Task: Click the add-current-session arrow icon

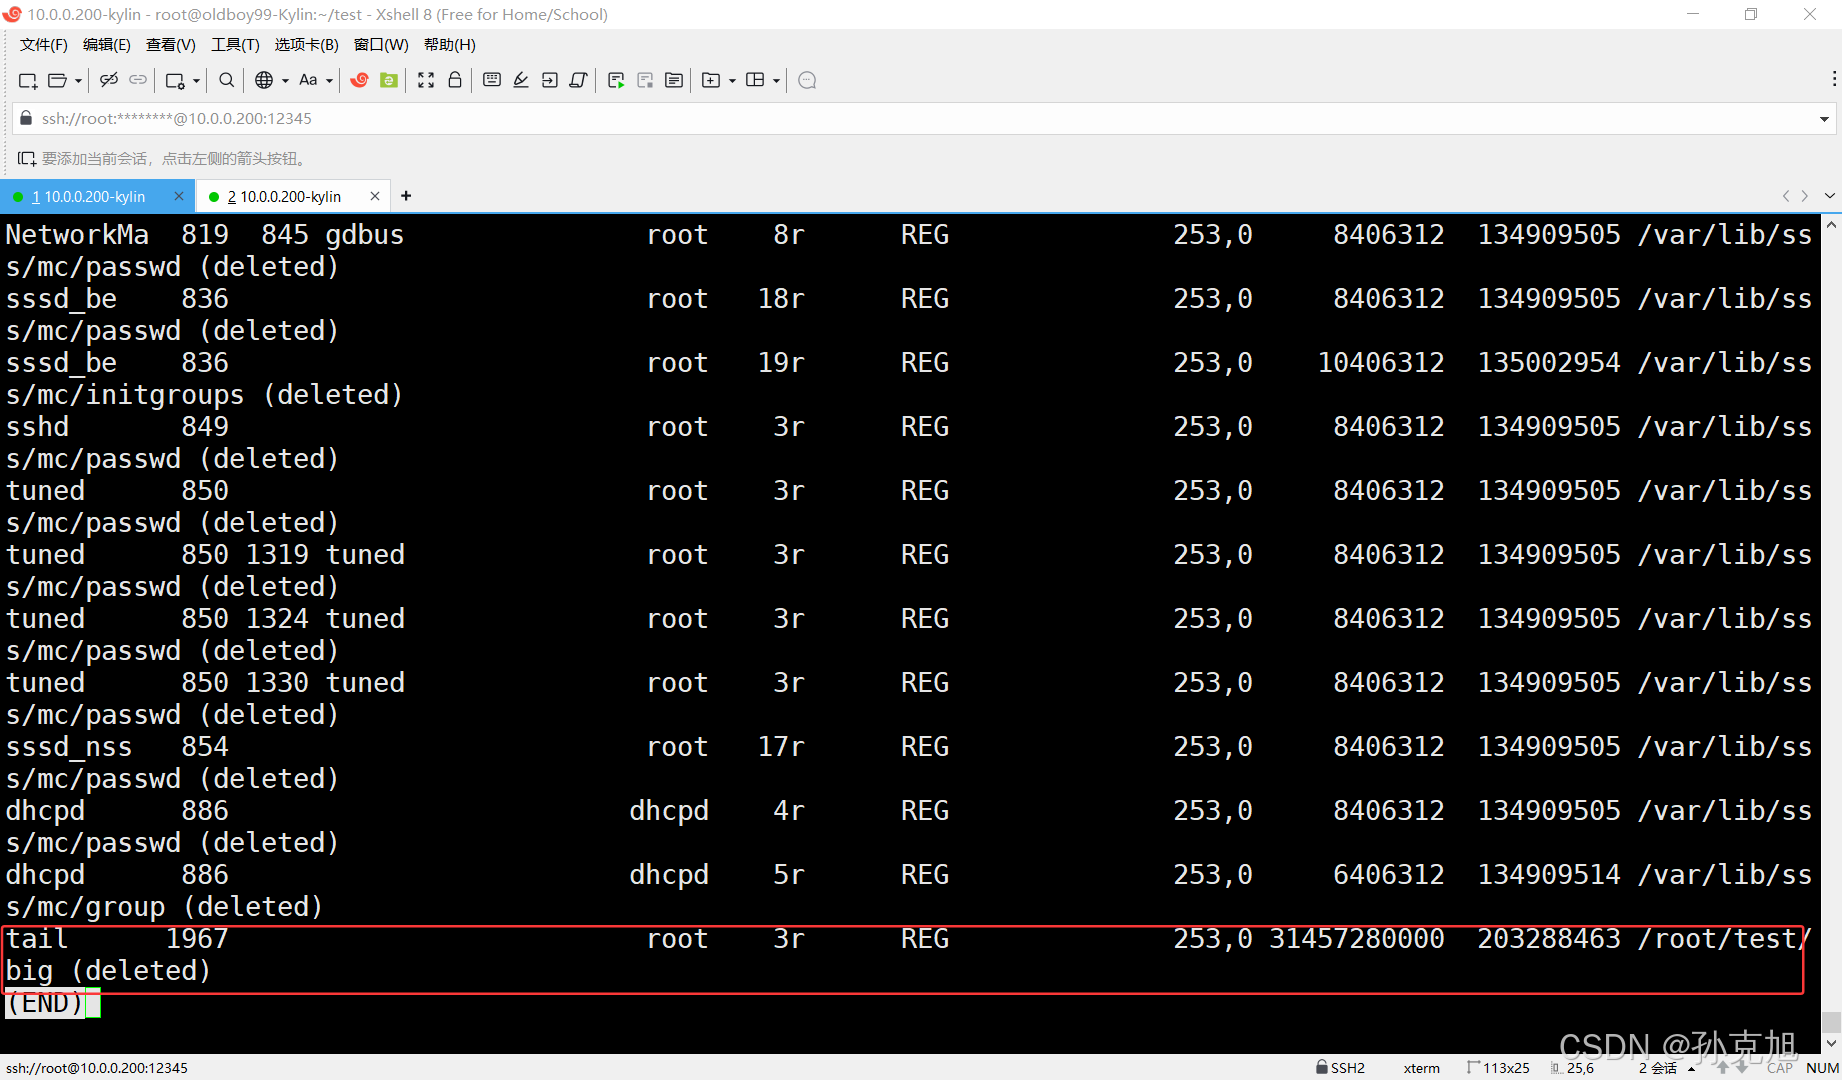Action: click(27, 159)
